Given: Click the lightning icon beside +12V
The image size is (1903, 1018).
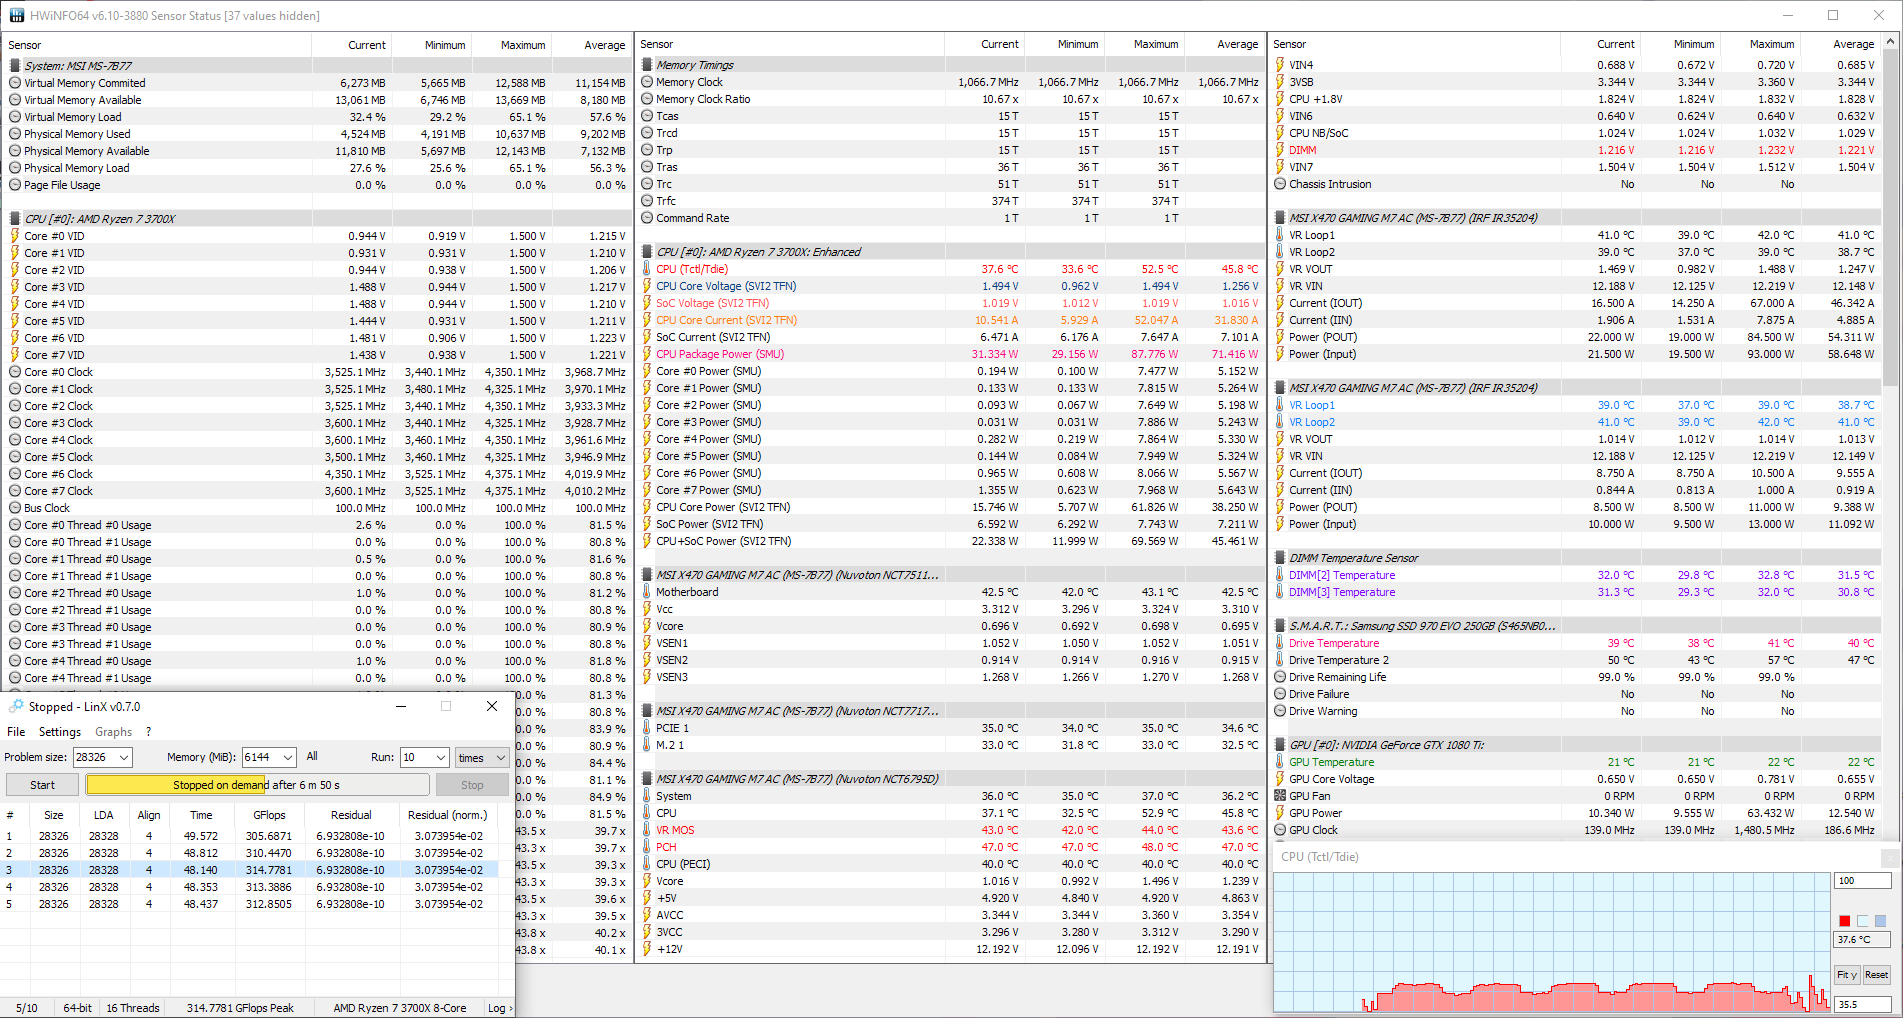Looking at the screenshot, I should pos(647,949).
